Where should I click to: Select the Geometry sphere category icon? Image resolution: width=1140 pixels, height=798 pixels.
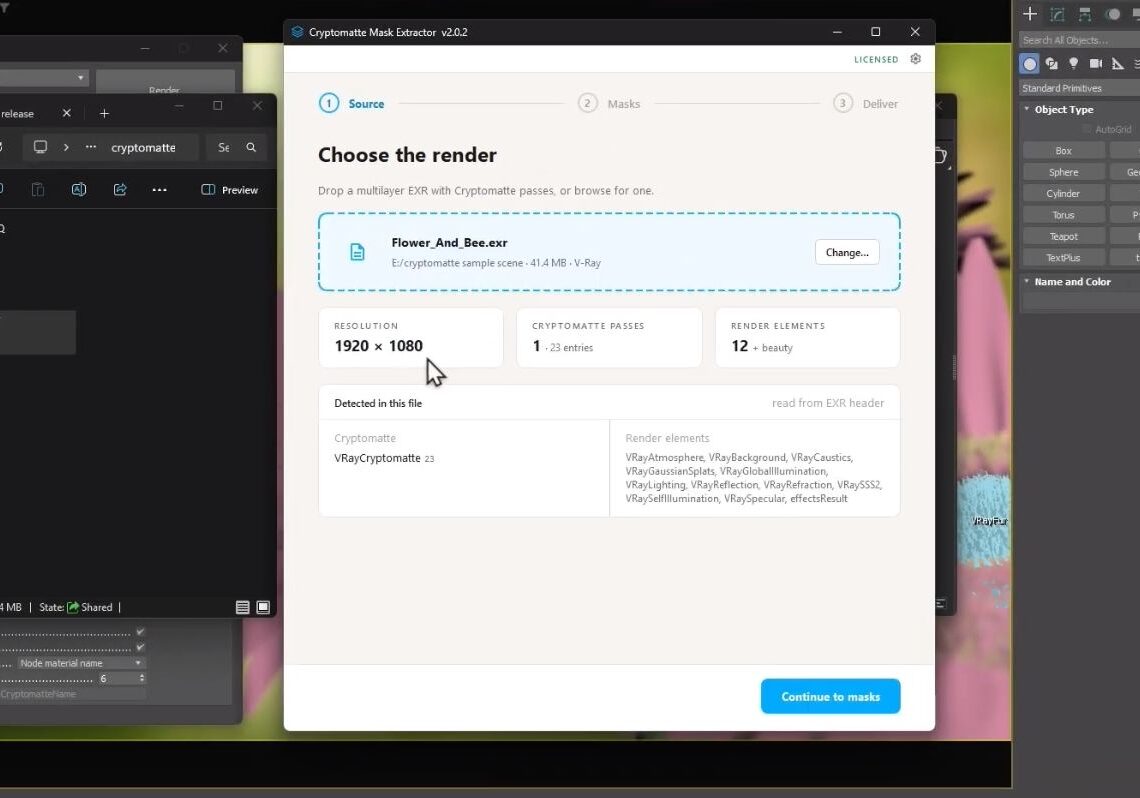(1029, 64)
